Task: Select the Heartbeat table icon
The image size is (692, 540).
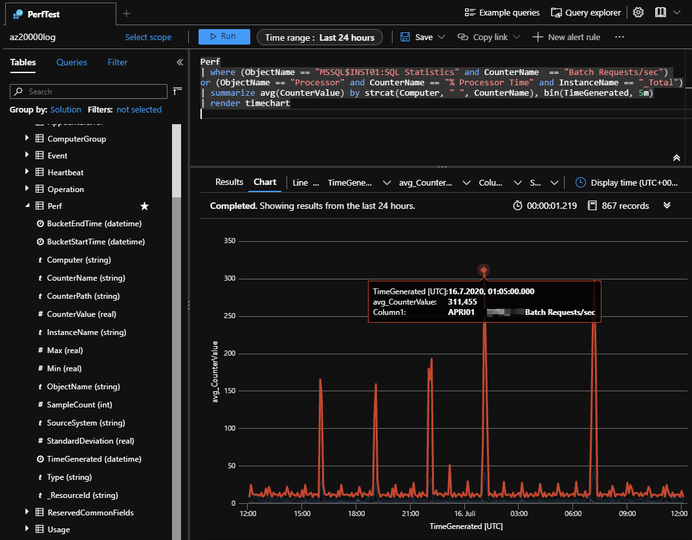Action: pyautogui.click(x=40, y=172)
